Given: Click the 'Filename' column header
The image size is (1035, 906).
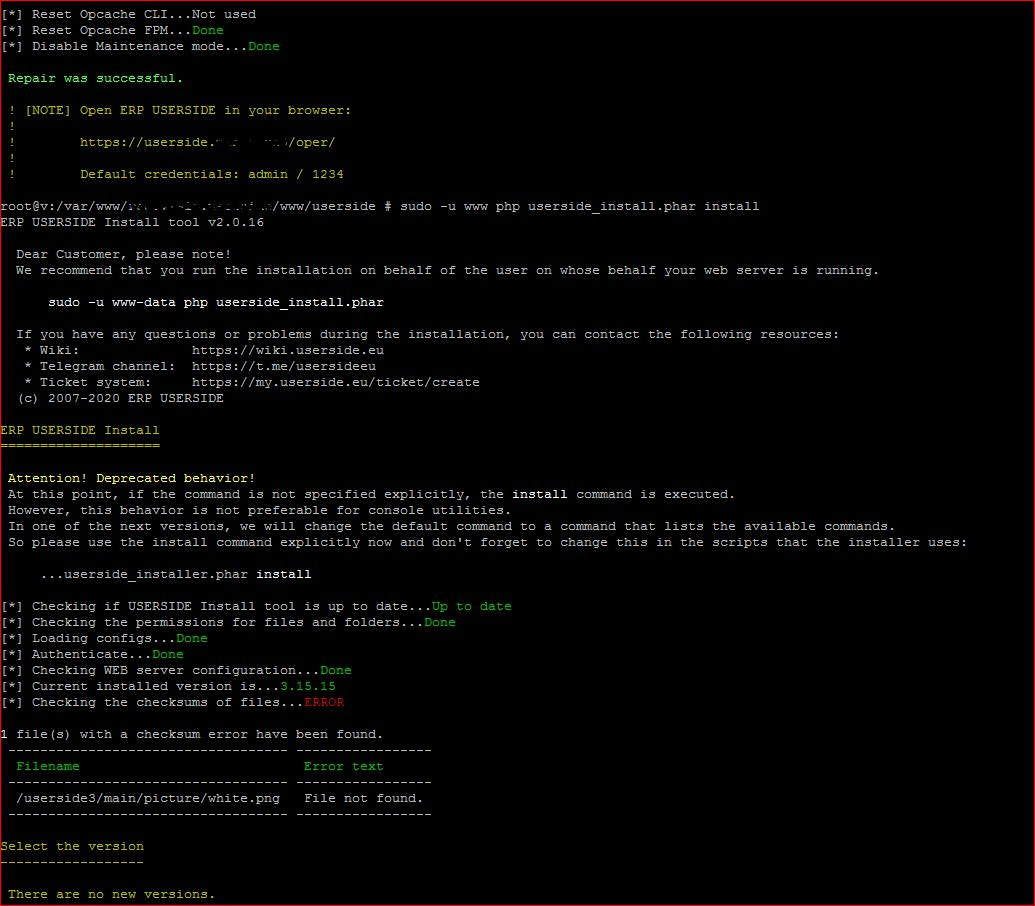Looking at the screenshot, I should 48,766.
